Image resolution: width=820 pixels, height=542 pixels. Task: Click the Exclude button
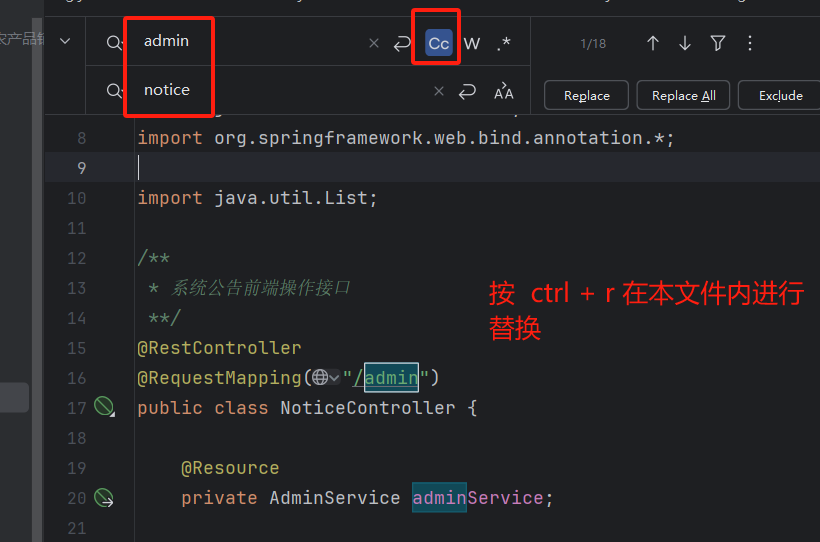pyautogui.click(x=780, y=95)
